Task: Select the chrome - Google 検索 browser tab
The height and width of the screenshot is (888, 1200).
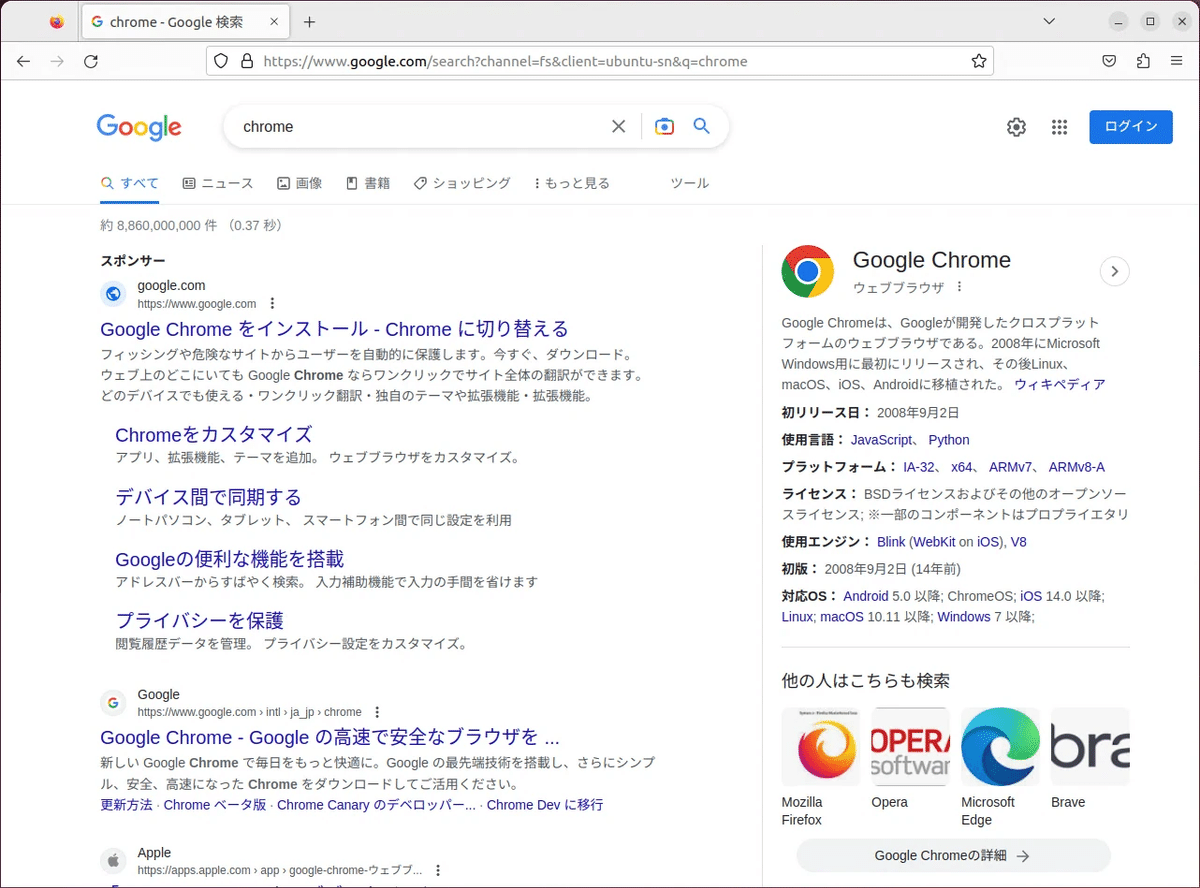Action: click(x=185, y=22)
